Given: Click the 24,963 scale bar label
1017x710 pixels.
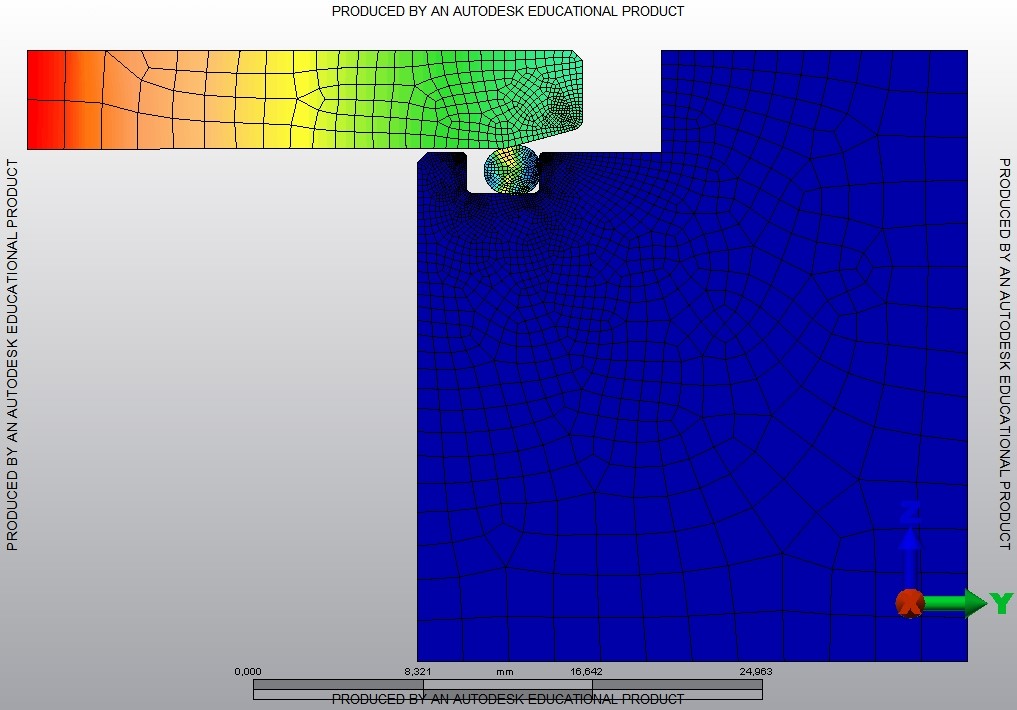Looking at the screenshot, I should pyautogui.click(x=755, y=671).
